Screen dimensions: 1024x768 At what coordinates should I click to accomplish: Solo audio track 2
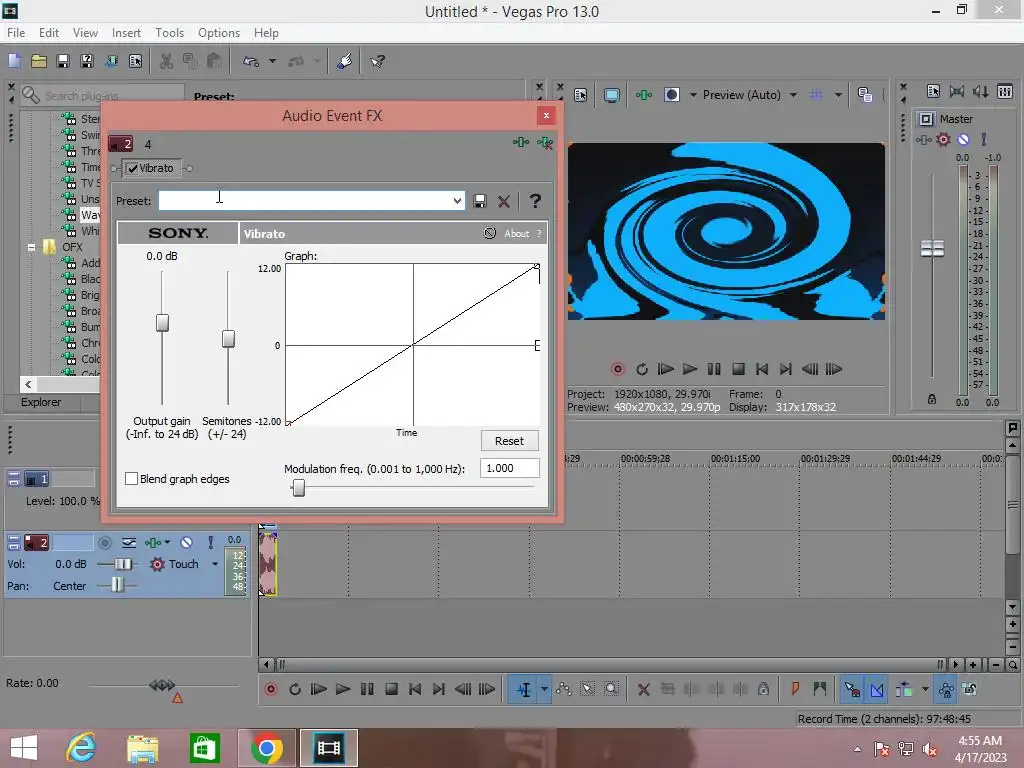tap(210, 543)
